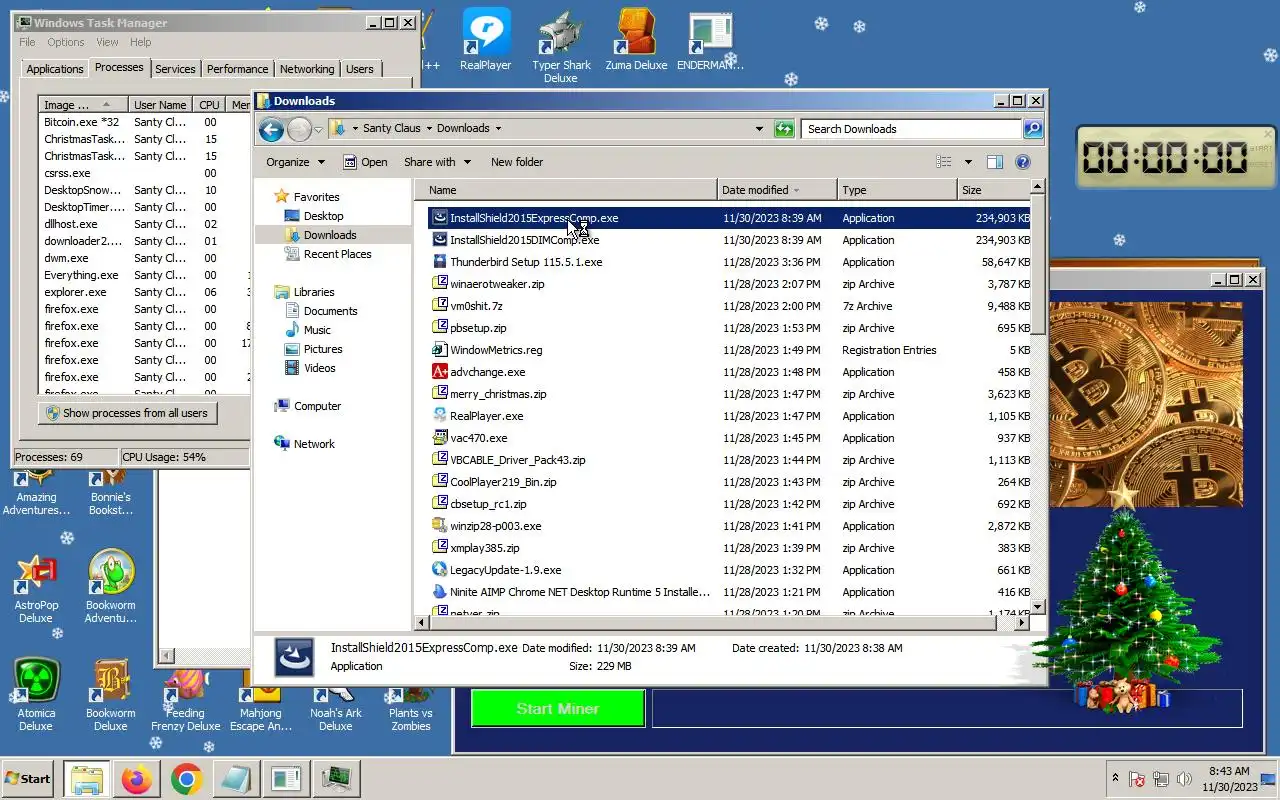Image resolution: width=1280 pixels, height=800 pixels.
Task: Open AstroPop Deluxe desktop icon
Action: (36, 588)
